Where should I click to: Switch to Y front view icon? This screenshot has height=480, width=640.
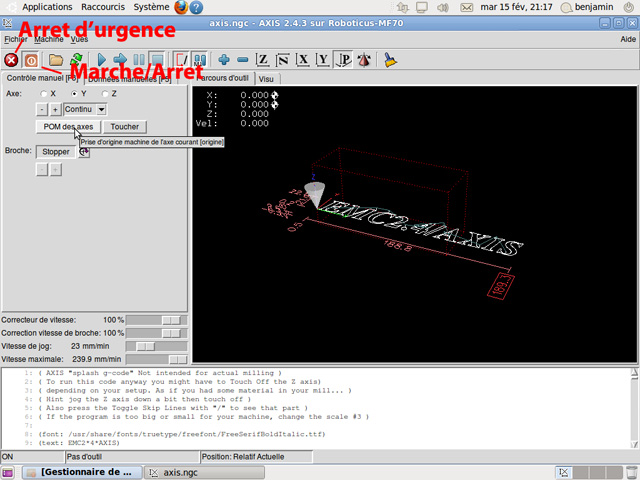322,60
